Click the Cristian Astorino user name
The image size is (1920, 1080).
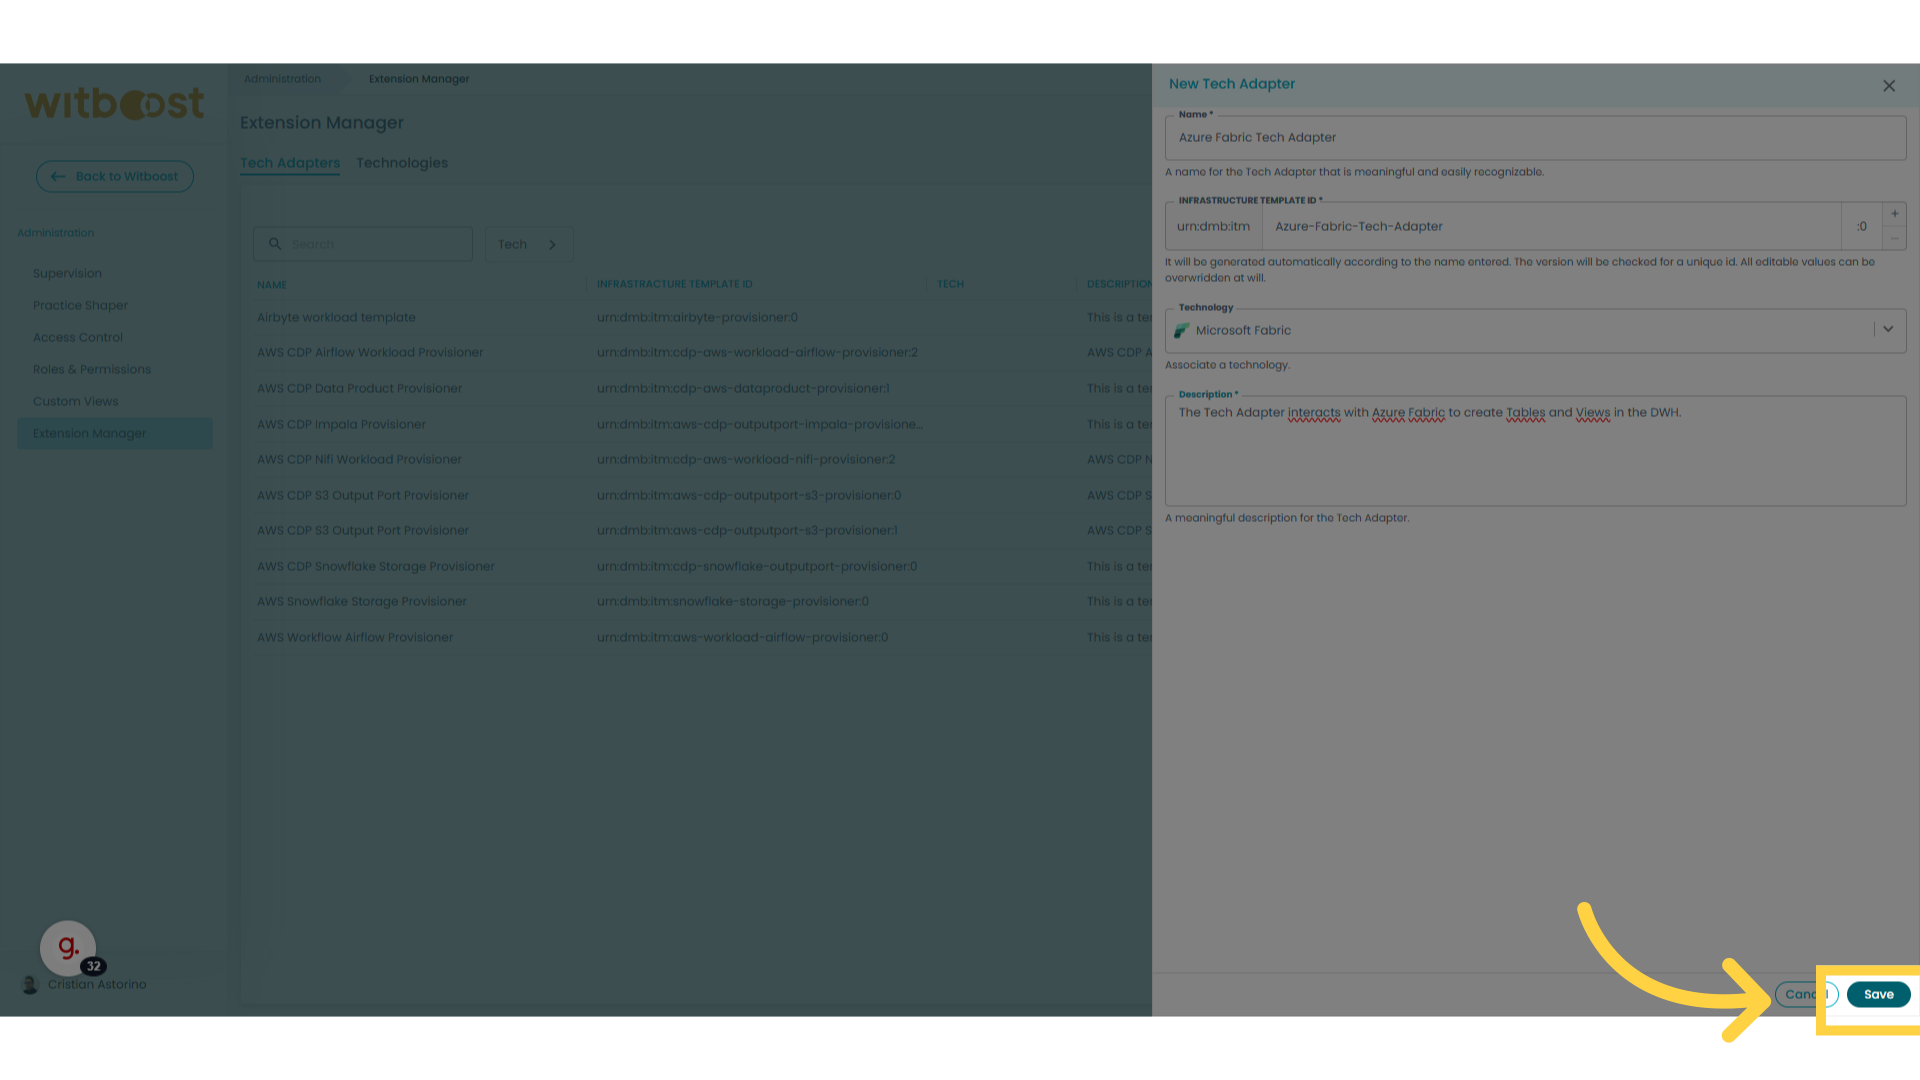(x=97, y=985)
